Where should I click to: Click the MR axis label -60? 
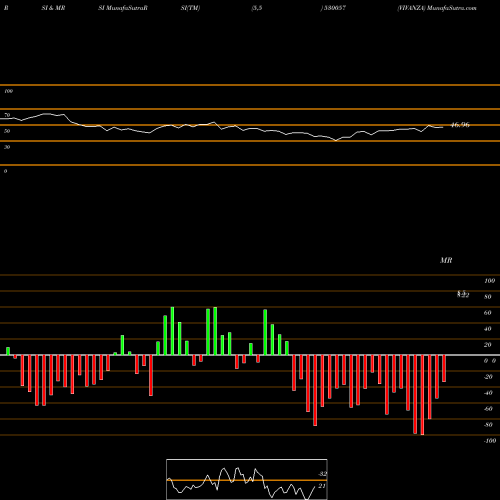click(x=488, y=409)
